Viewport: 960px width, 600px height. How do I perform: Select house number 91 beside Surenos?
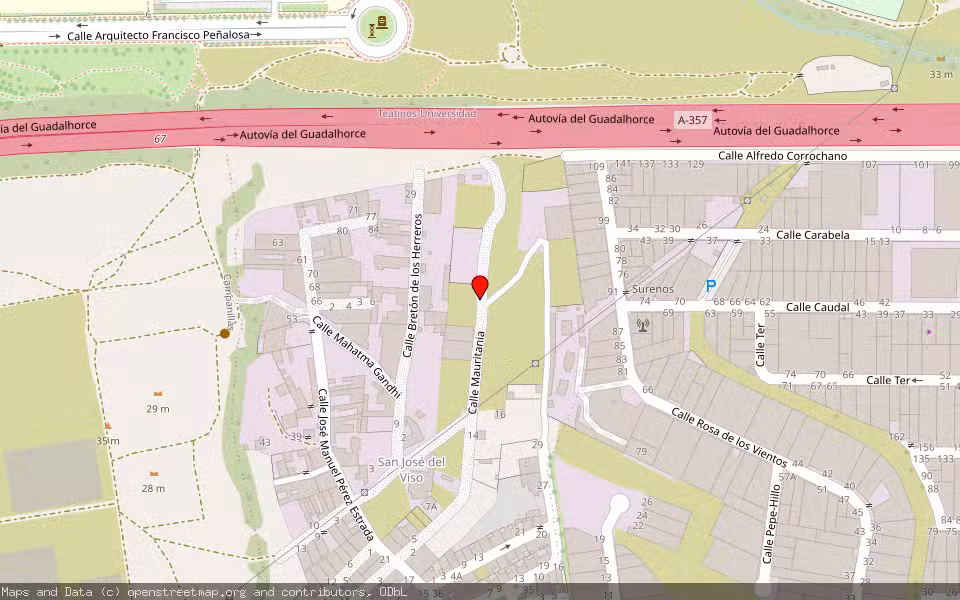point(612,291)
